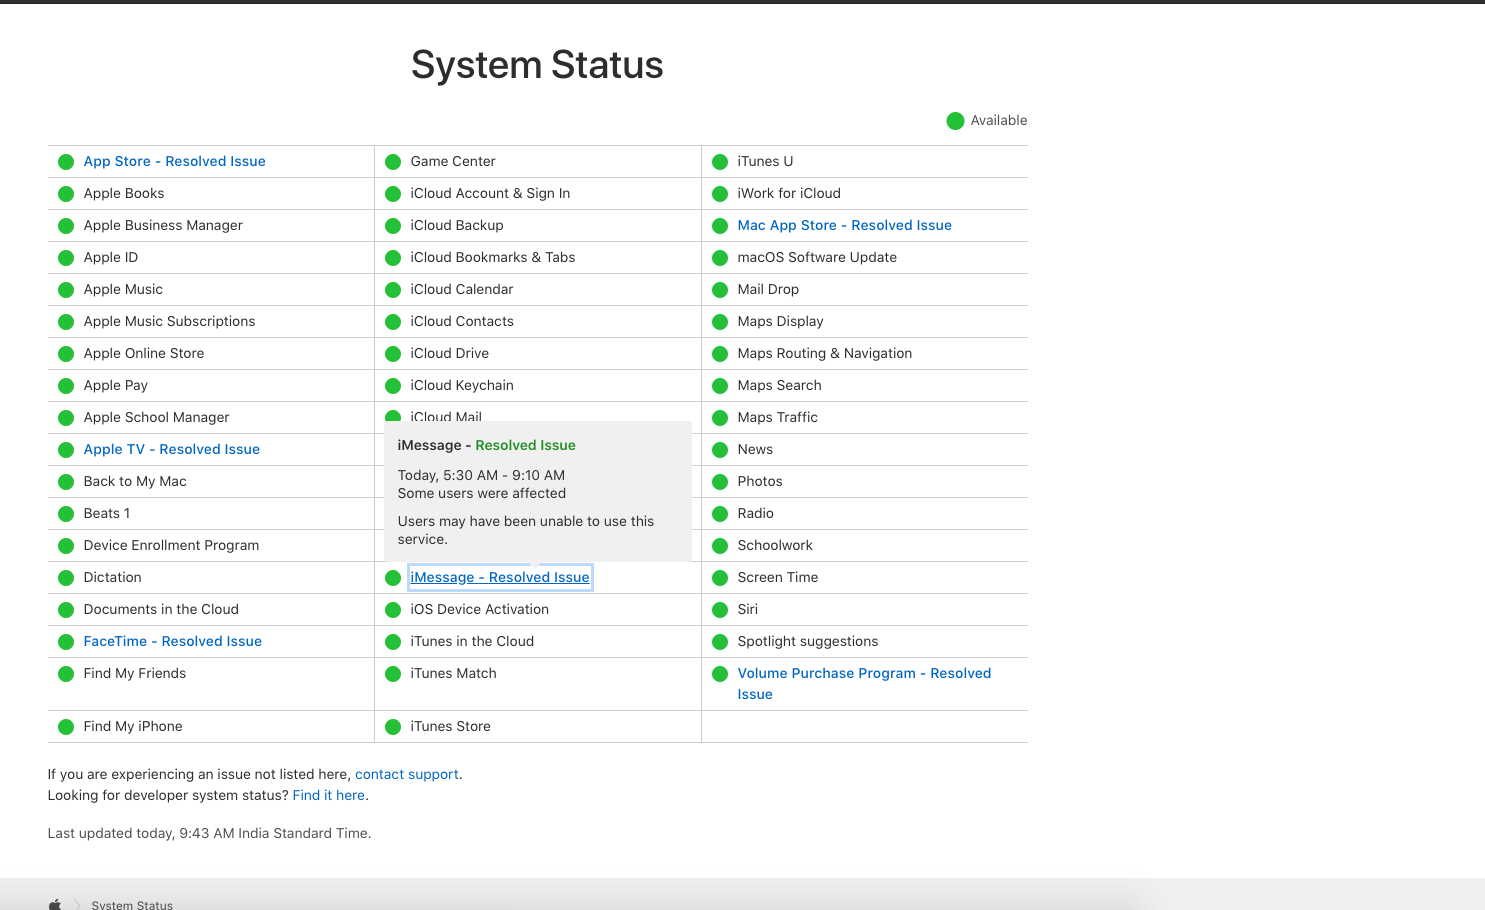Click the green Available legend dot
The height and width of the screenshot is (910, 1485).
(955, 121)
